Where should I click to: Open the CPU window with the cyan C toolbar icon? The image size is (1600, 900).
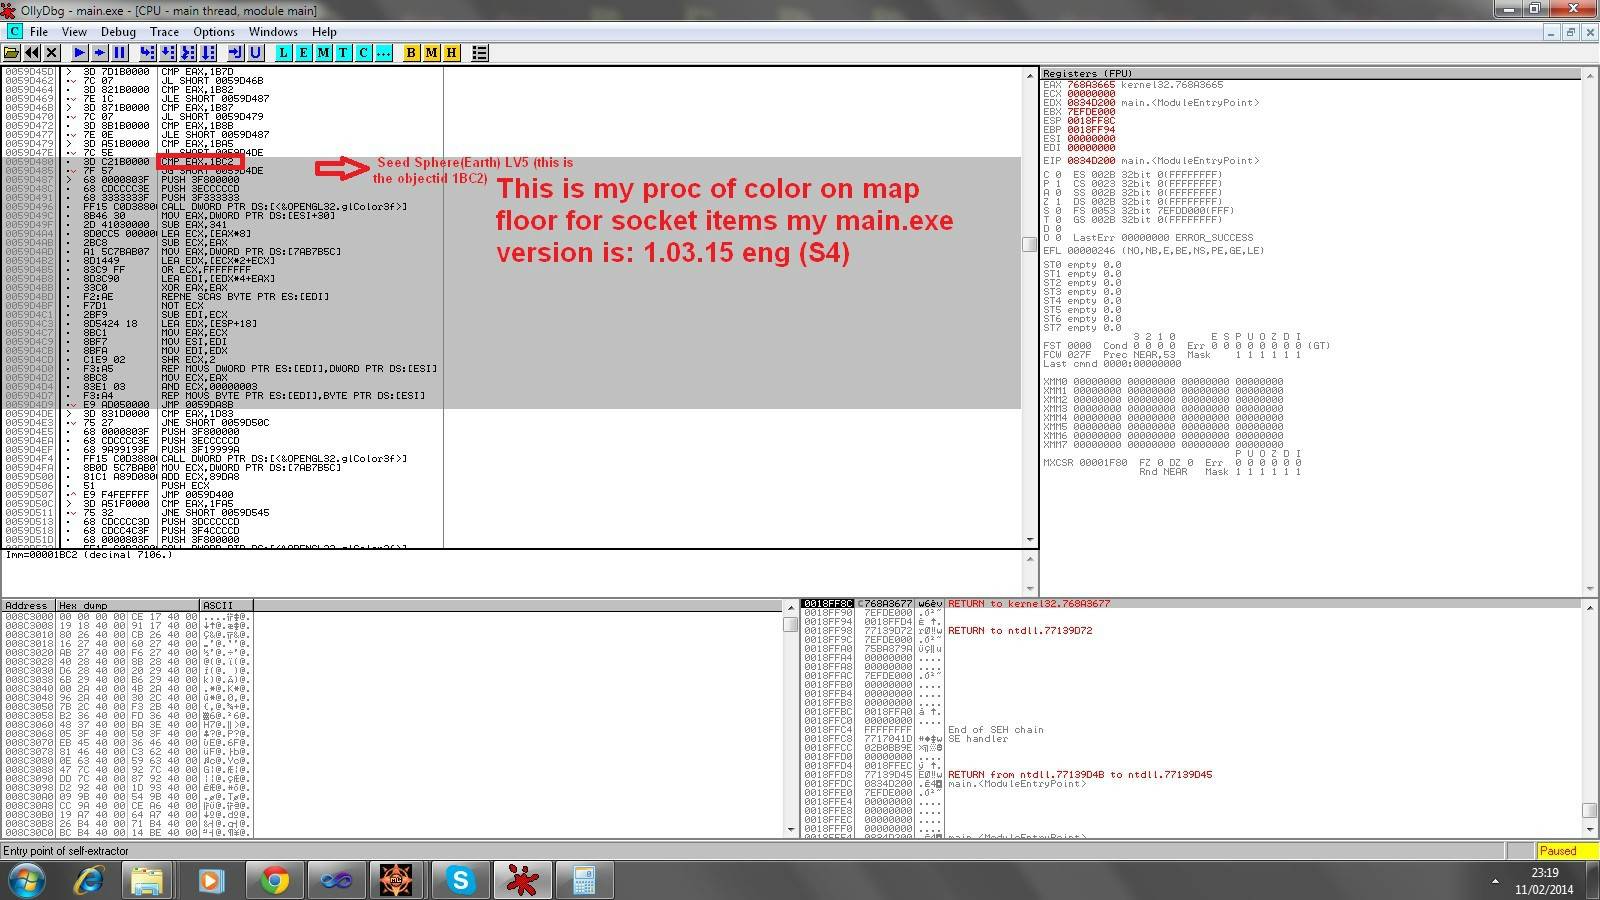click(x=364, y=52)
